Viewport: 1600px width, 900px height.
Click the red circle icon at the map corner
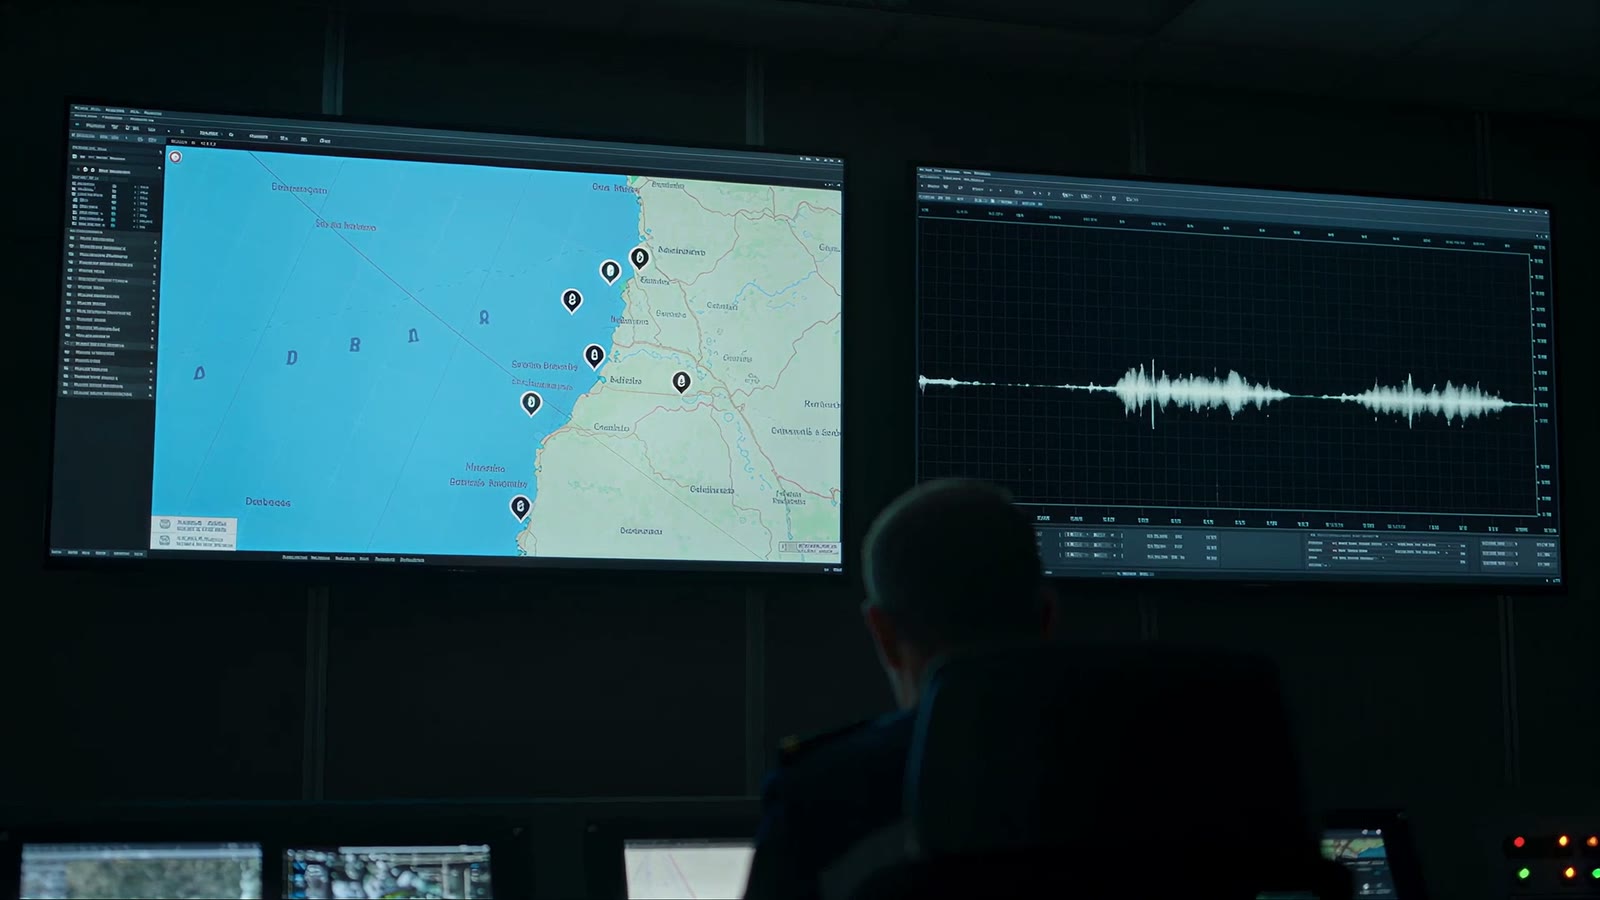[175, 157]
